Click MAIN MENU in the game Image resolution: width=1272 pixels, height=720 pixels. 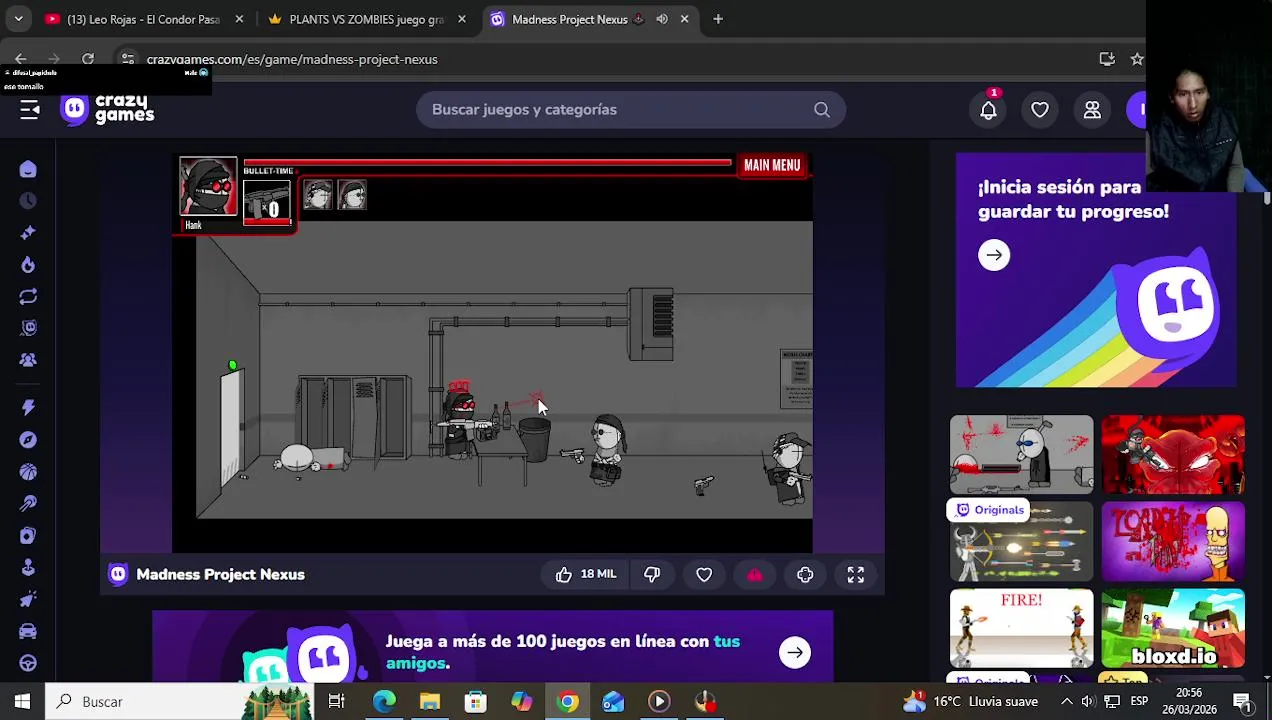click(x=772, y=165)
